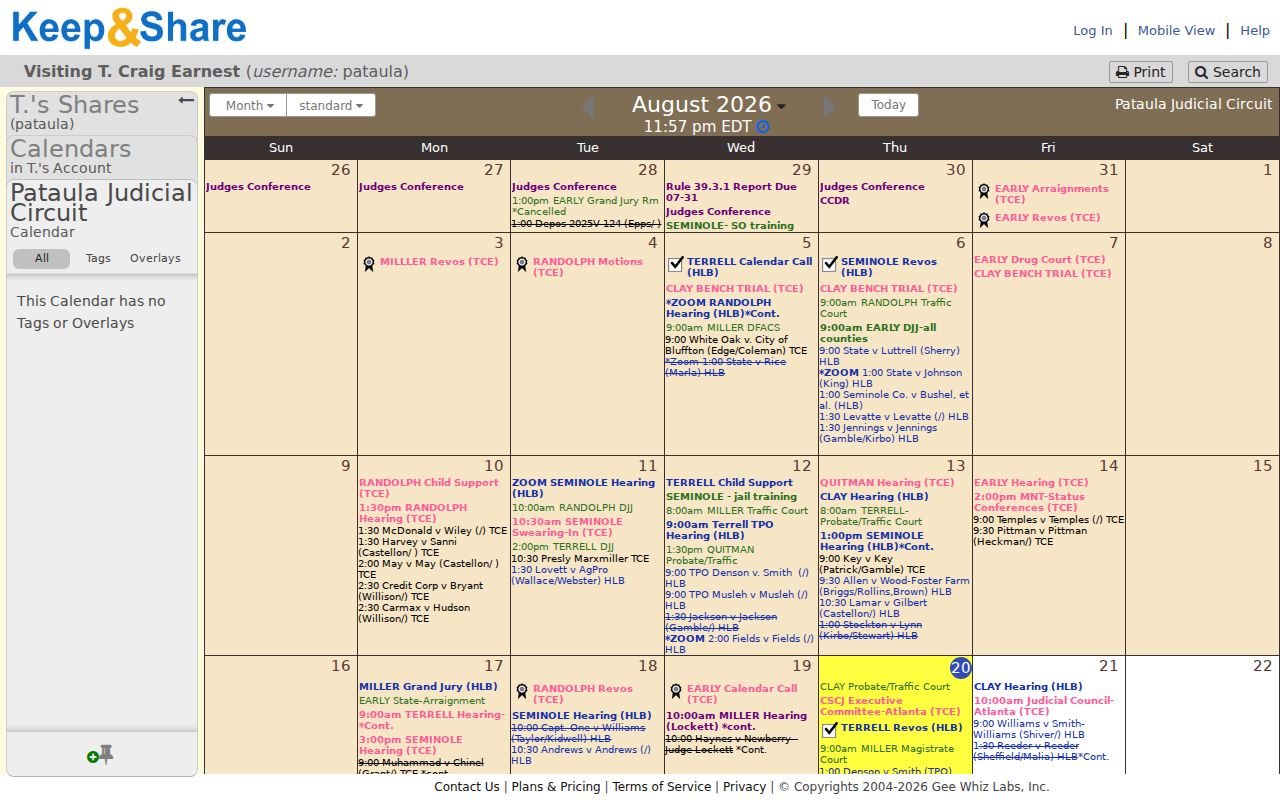1280x800 pixels.
Task: Click the Today button
Action: click(888, 105)
